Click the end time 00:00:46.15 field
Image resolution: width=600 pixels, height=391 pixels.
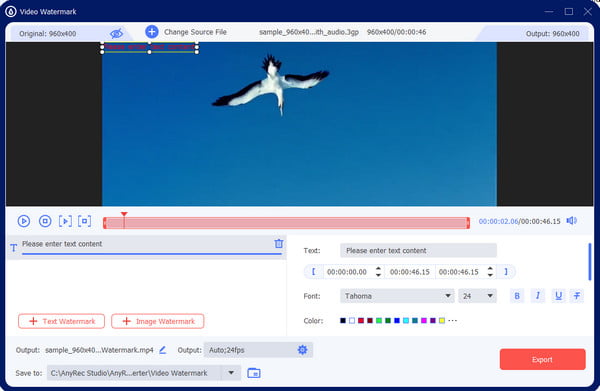tap(458, 272)
